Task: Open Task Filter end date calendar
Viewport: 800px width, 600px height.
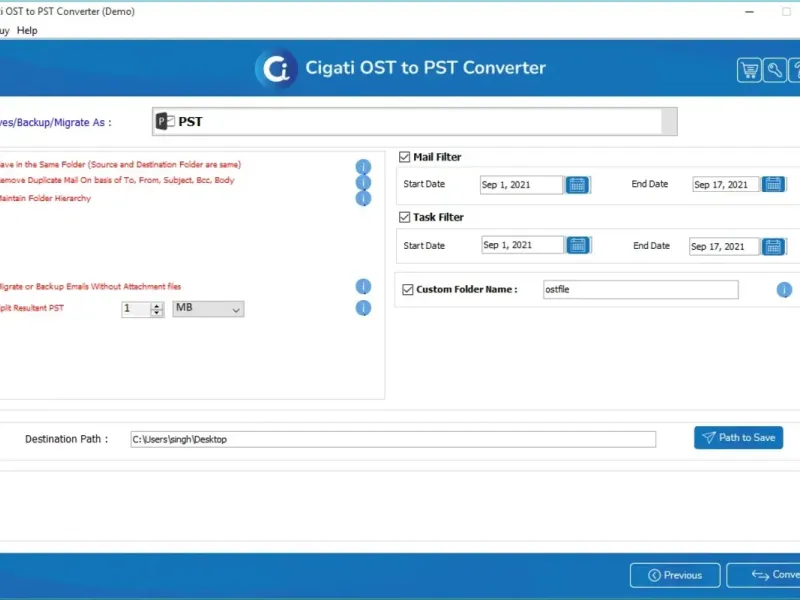Action: tap(773, 247)
